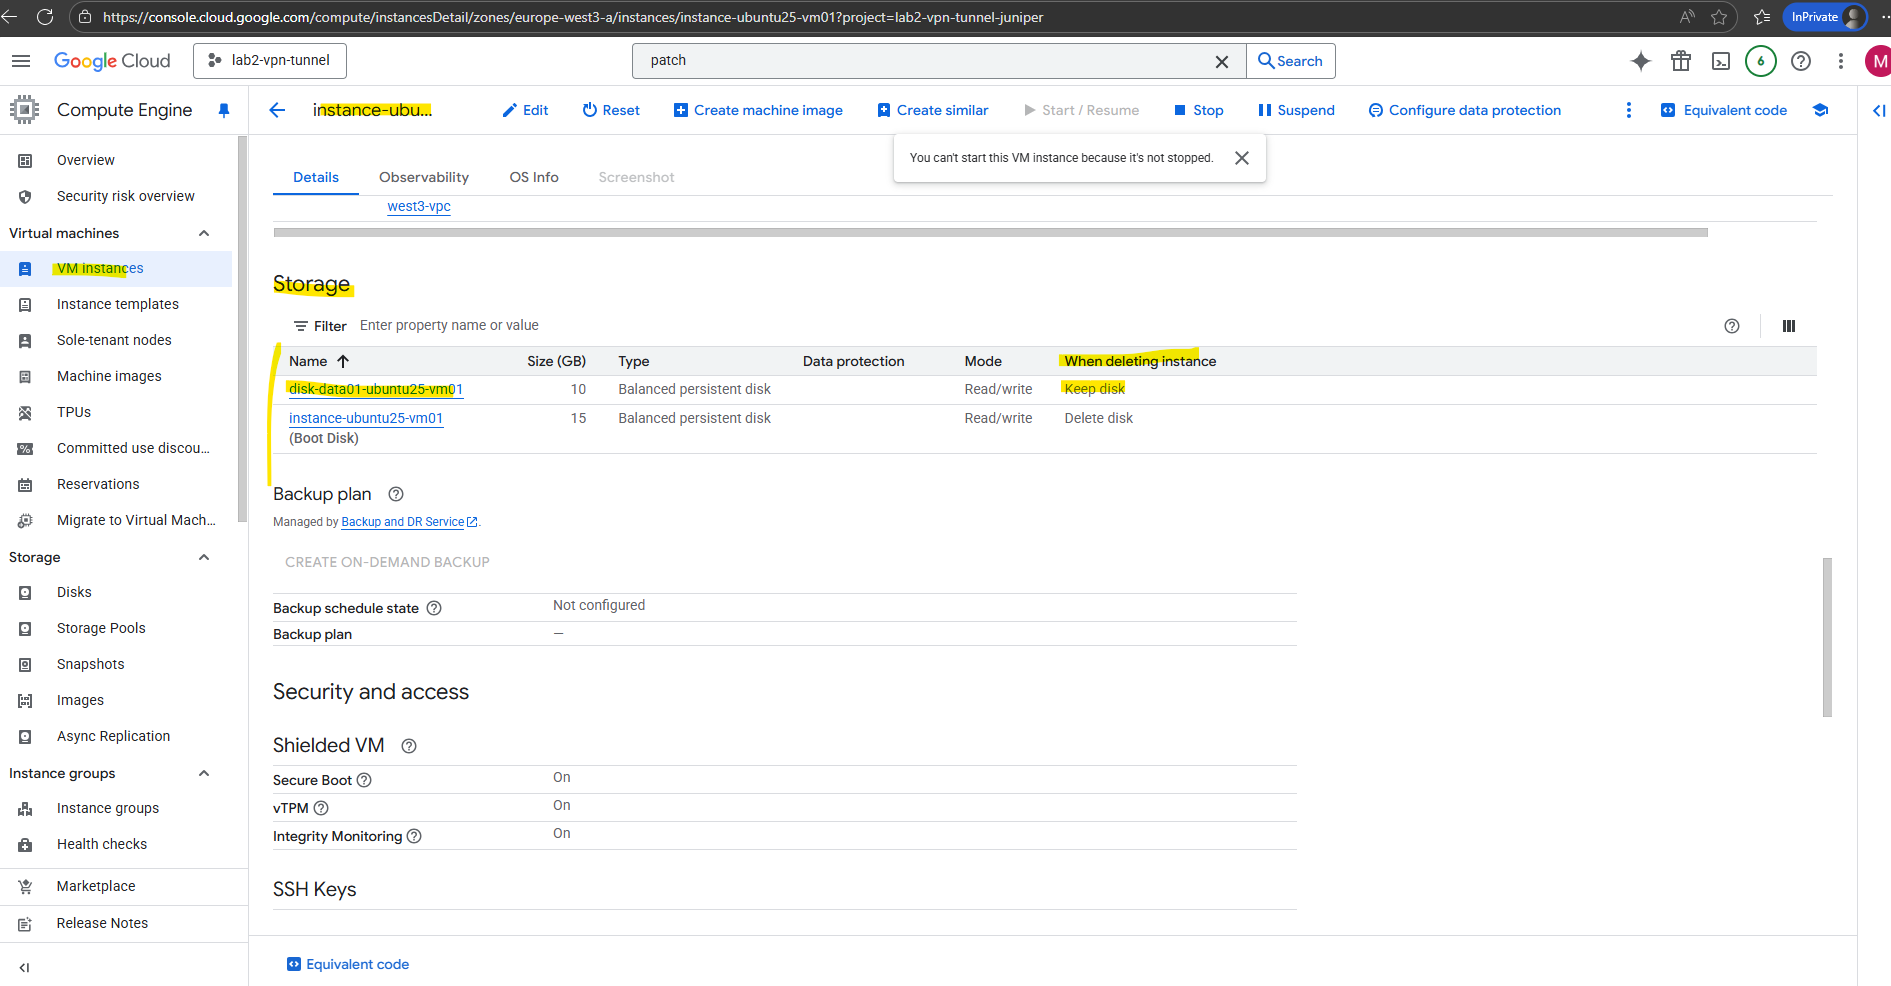Open instance-ubuntu25-vm01 boot disk link
Screen dimensions: 1891x986
pyautogui.click(x=366, y=418)
